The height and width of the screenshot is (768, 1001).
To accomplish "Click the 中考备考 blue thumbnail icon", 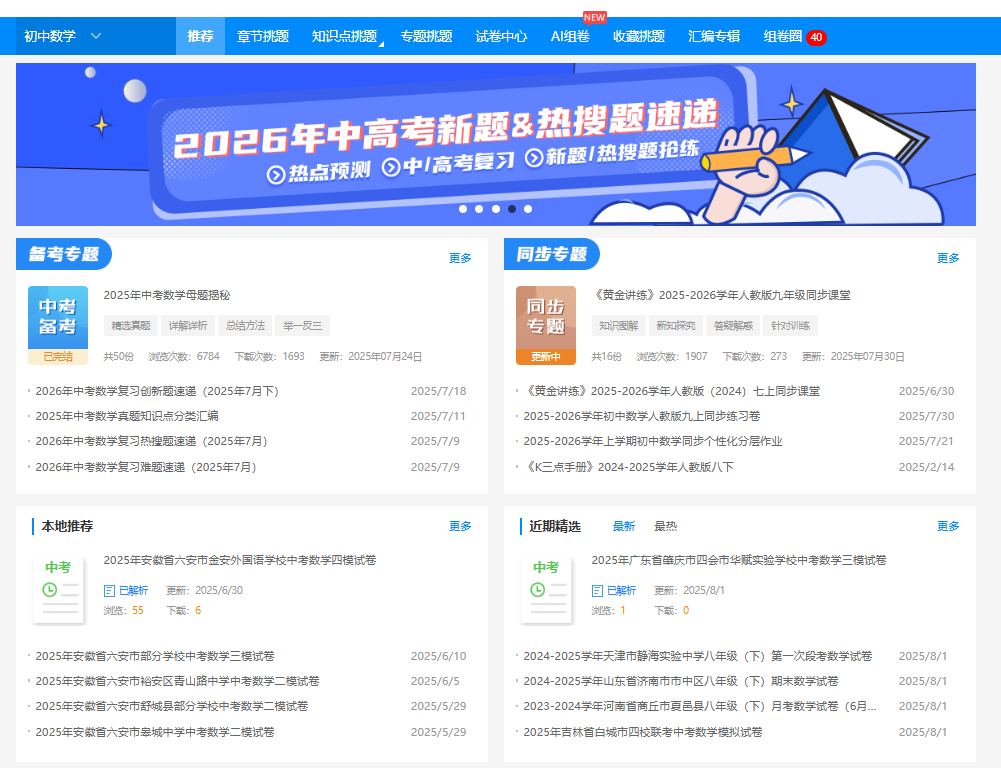I will [57, 318].
